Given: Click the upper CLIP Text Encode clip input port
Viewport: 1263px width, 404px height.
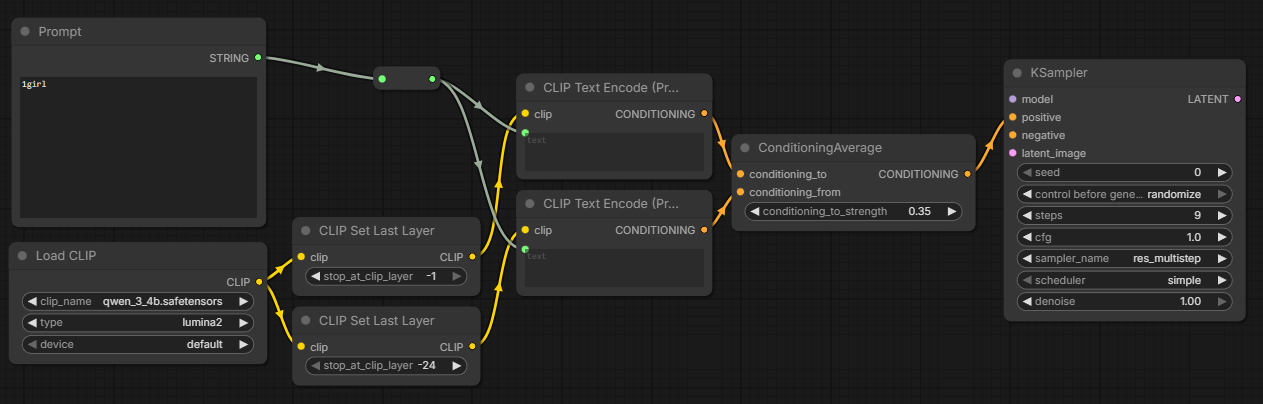Looking at the screenshot, I should click(525, 114).
